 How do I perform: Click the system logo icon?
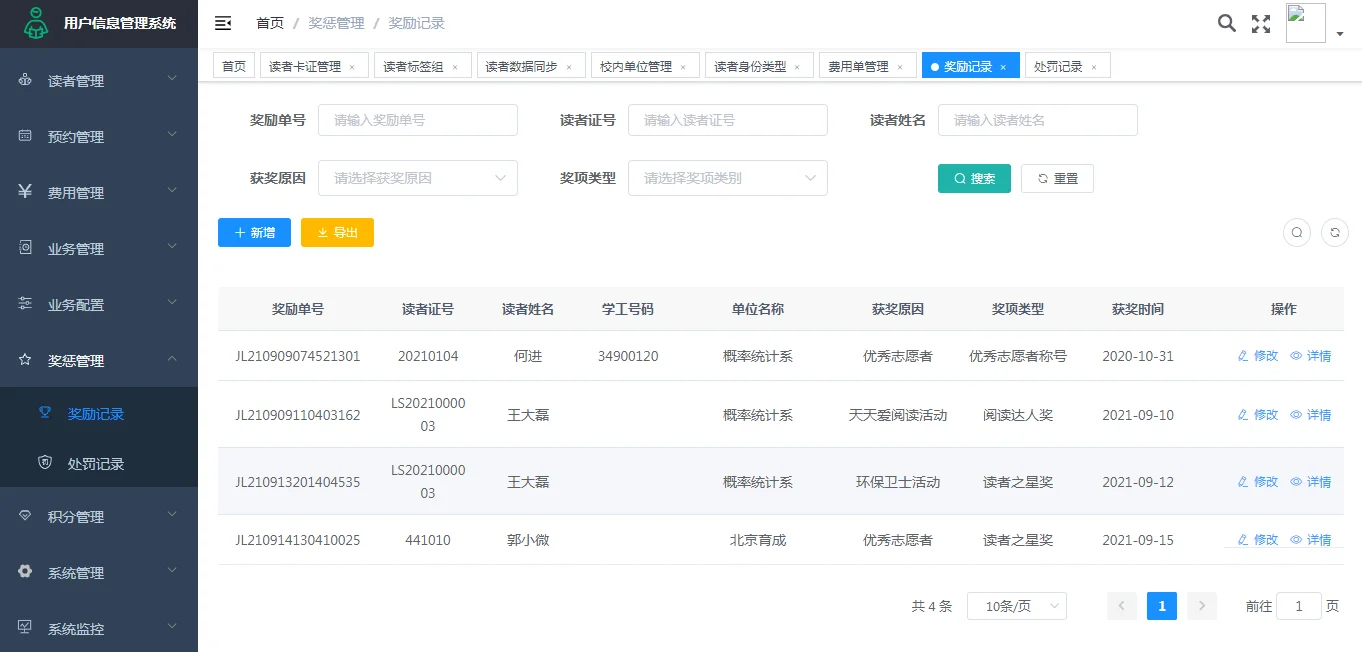click(x=36, y=23)
